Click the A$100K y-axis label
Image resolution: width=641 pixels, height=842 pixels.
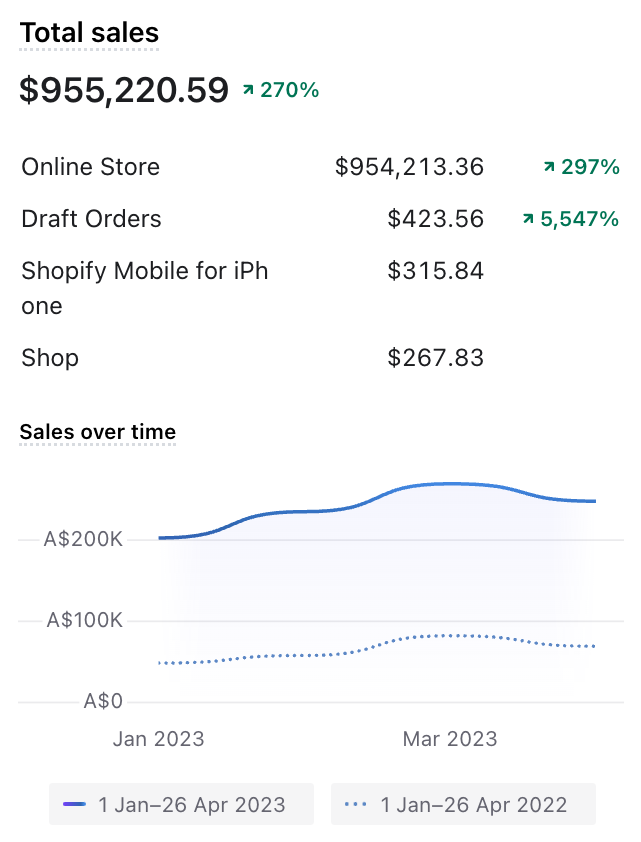click(84, 620)
